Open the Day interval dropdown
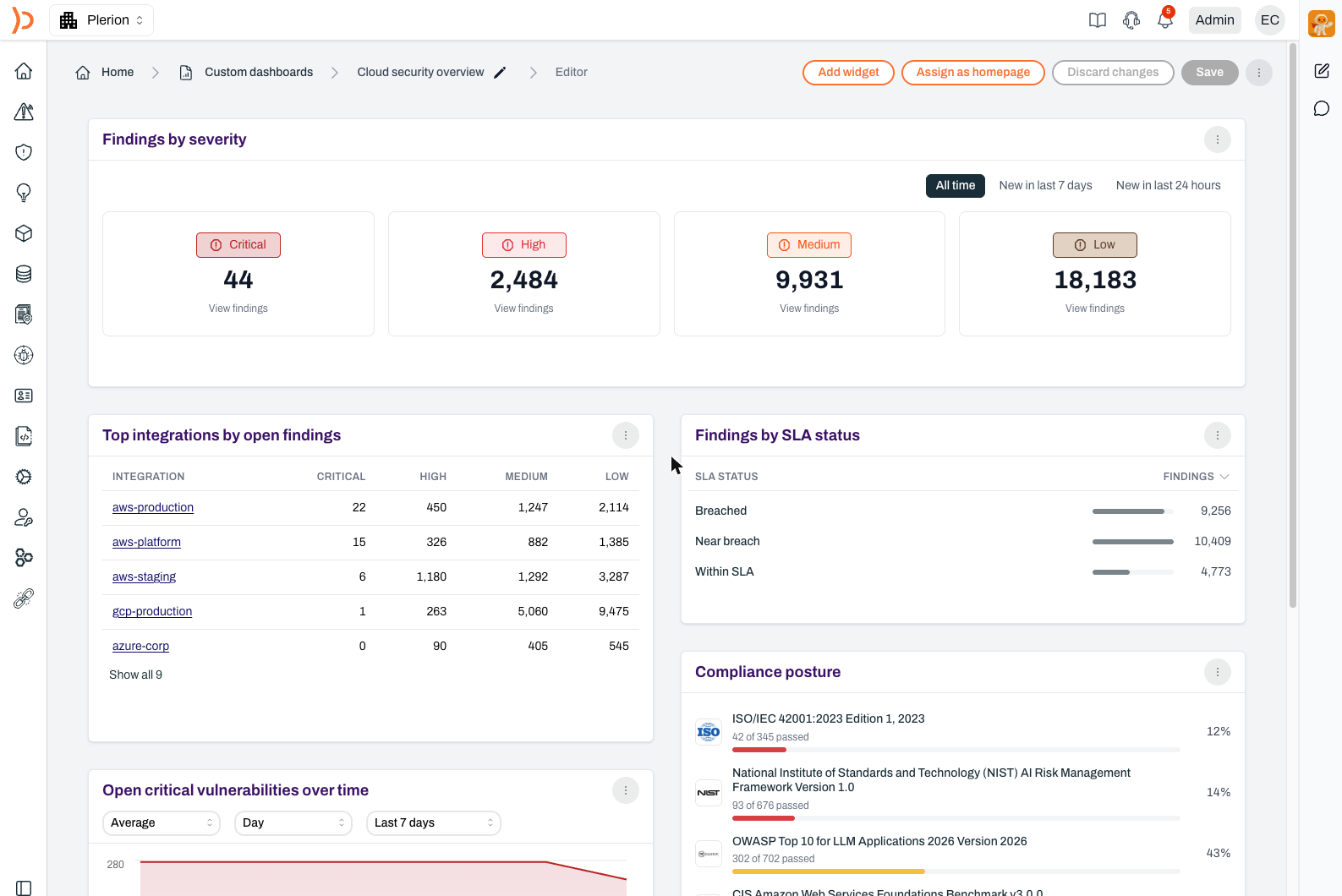Image resolution: width=1342 pixels, height=896 pixels. click(293, 822)
